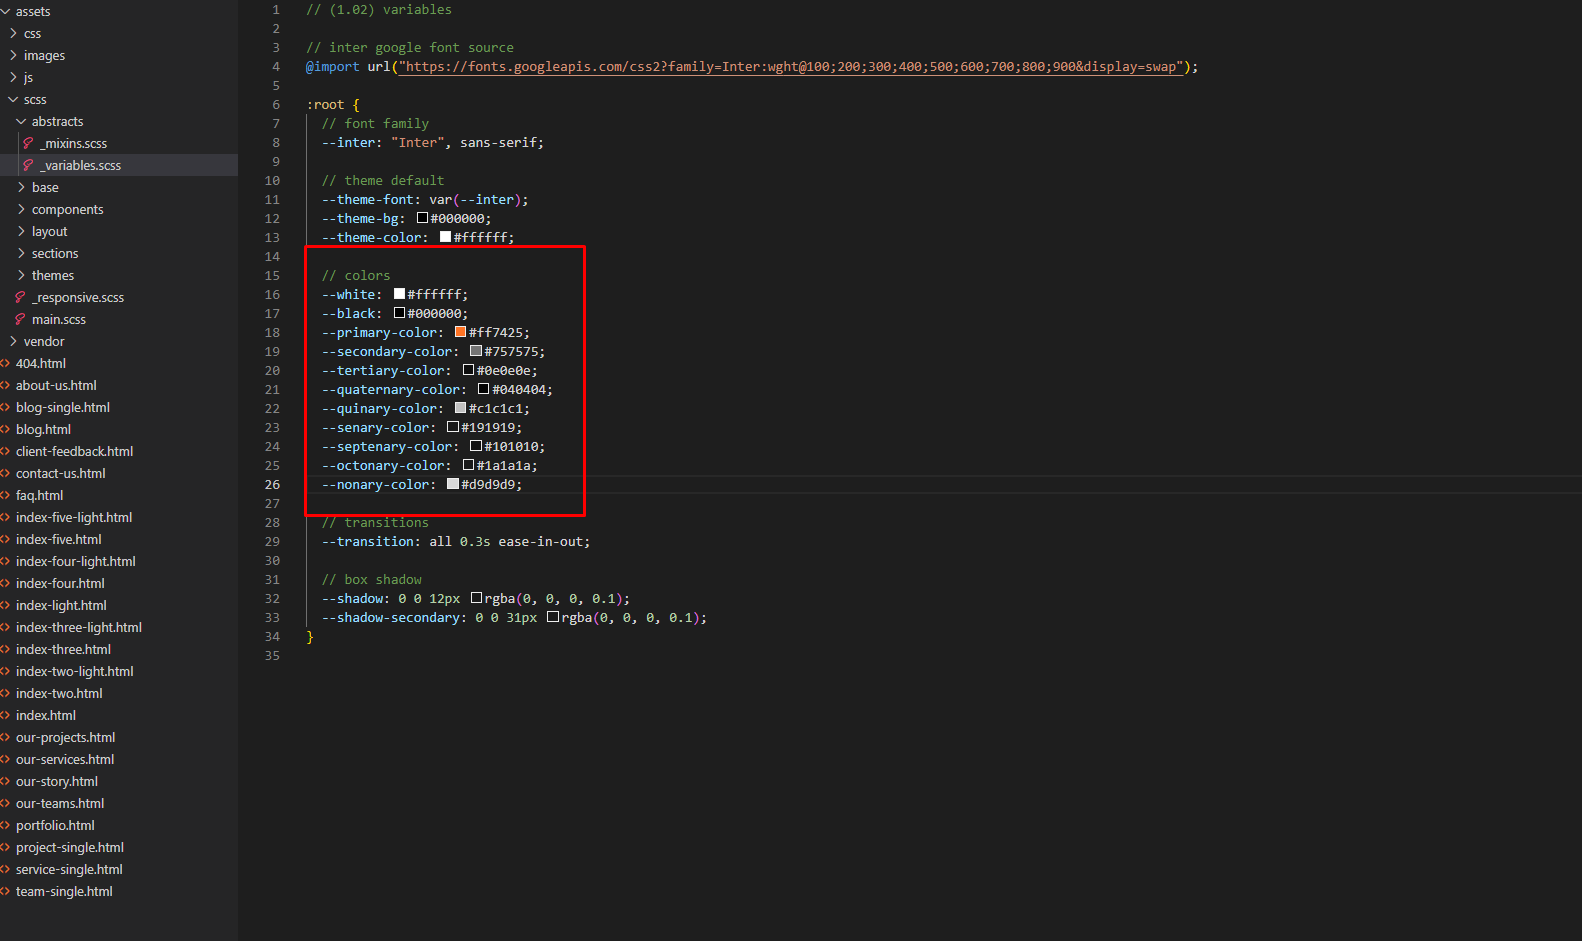The height and width of the screenshot is (941, 1582).
Task: Open about-us.html from the explorer
Action: (56, 385)
